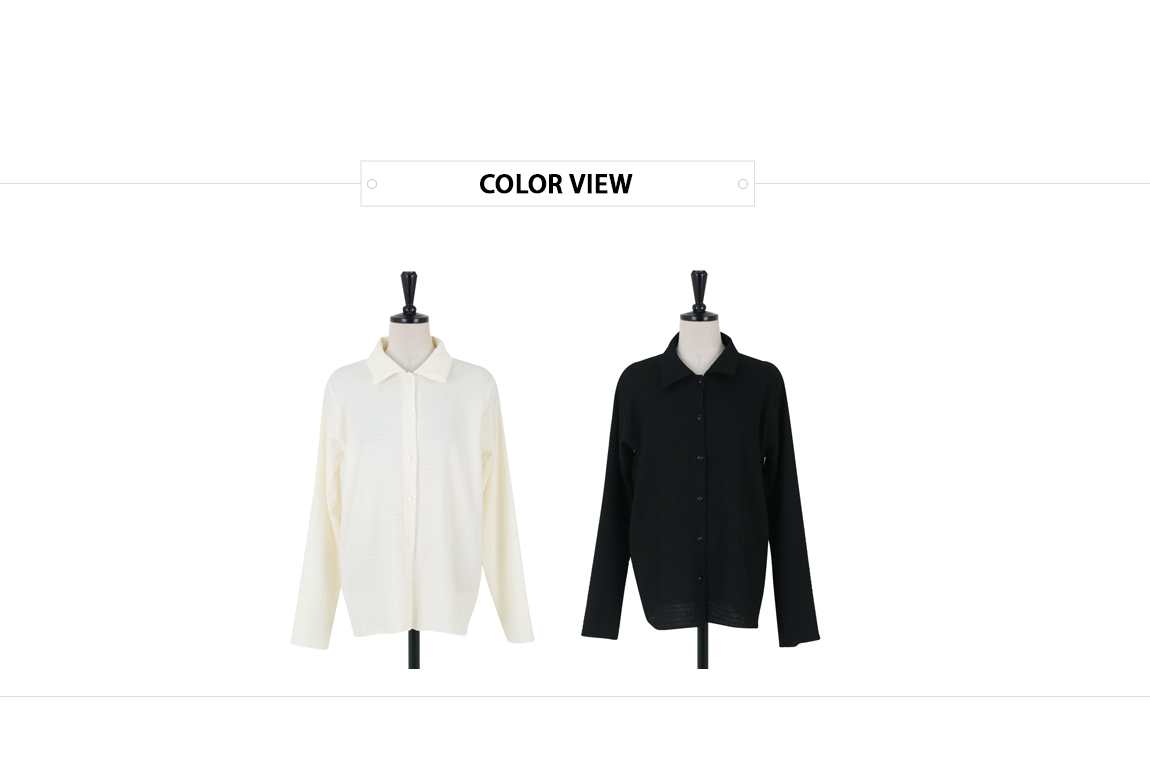
Task: Click the mannequin neck knob above black shirt
Action: click(699, 296)
